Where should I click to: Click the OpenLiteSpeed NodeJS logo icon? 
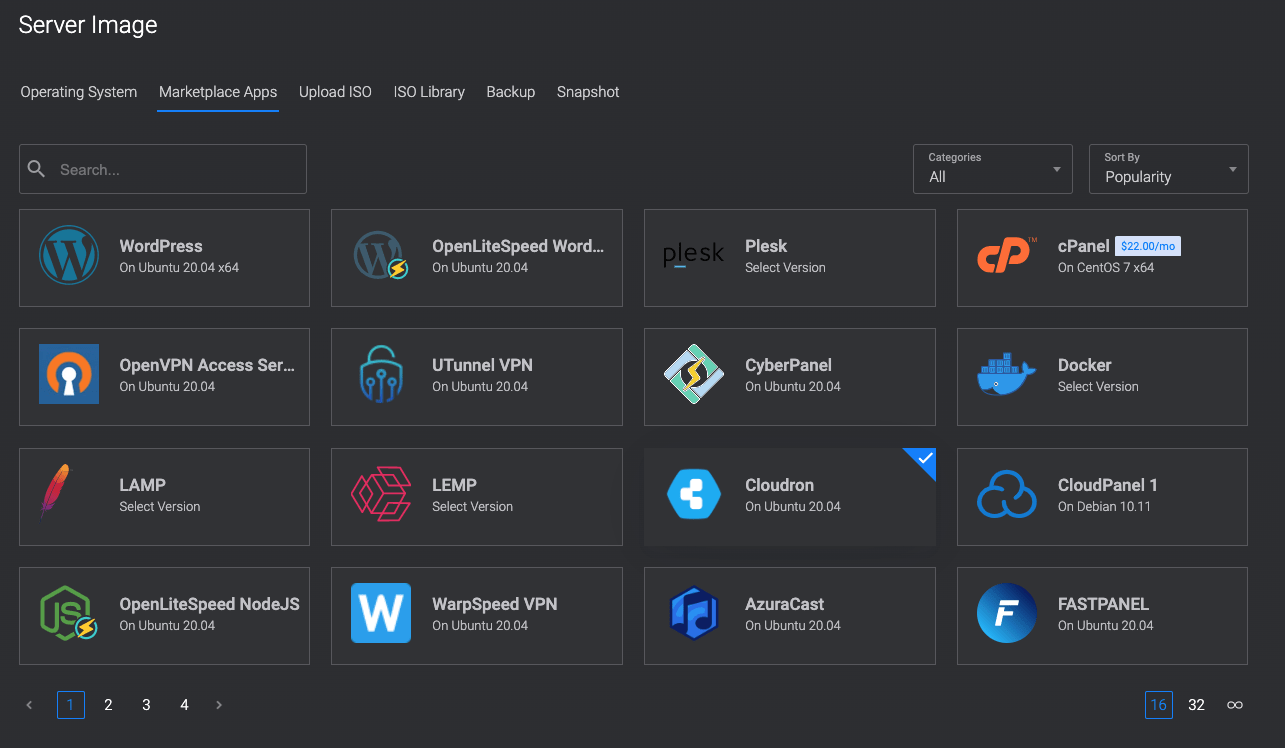coord(69,613)
